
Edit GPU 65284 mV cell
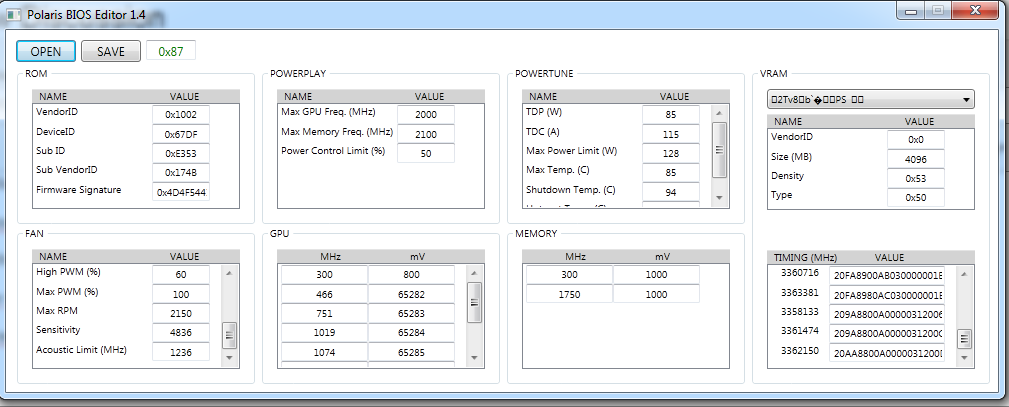412,333
